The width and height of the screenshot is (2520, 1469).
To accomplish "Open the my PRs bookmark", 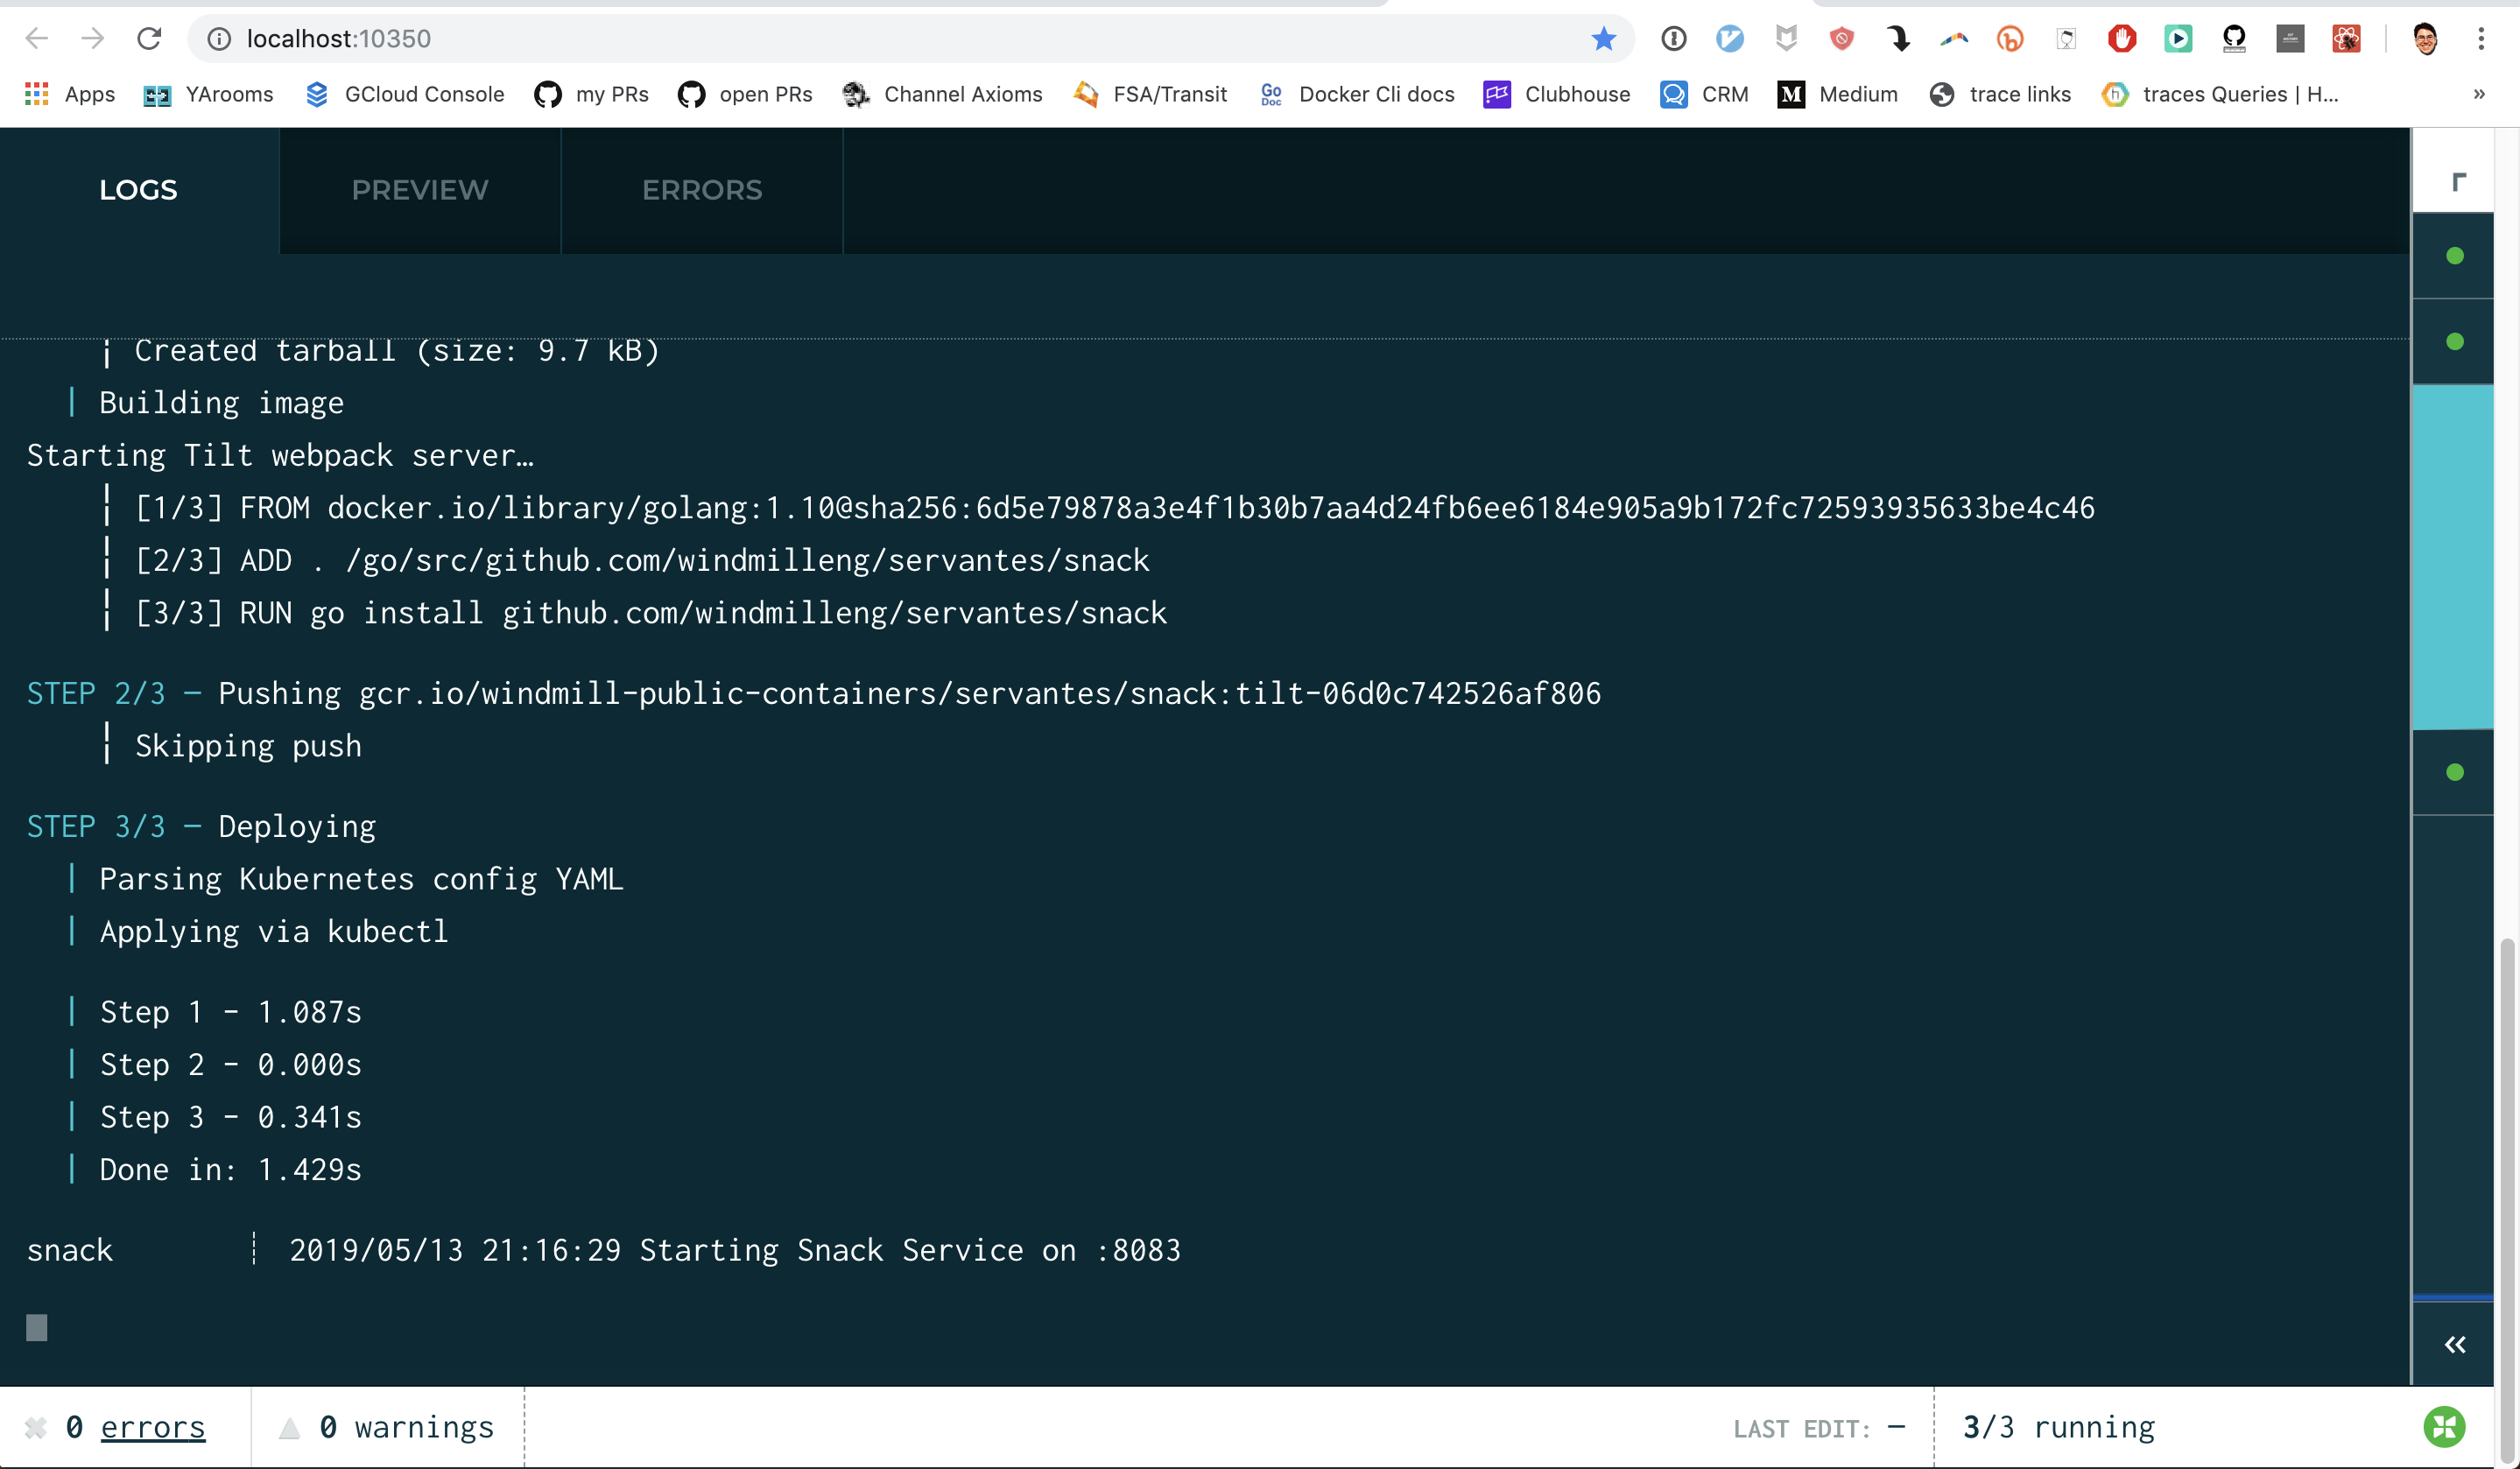I will pos(591,94).
